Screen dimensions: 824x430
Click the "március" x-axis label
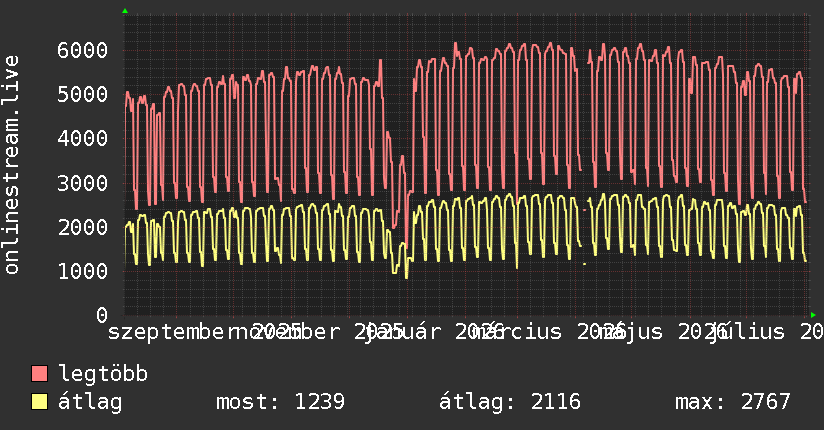point(517,332)
